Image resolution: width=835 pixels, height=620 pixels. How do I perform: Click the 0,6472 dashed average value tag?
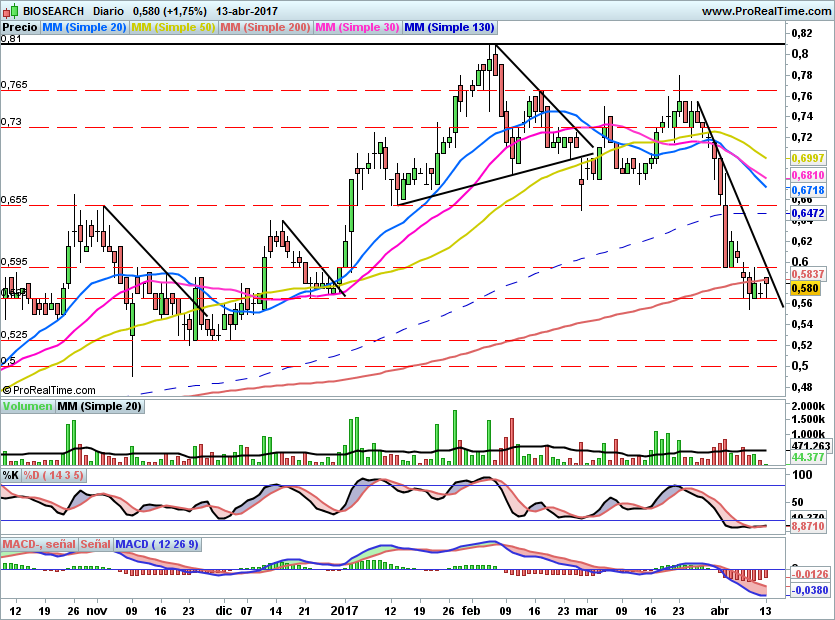[806, 214]
